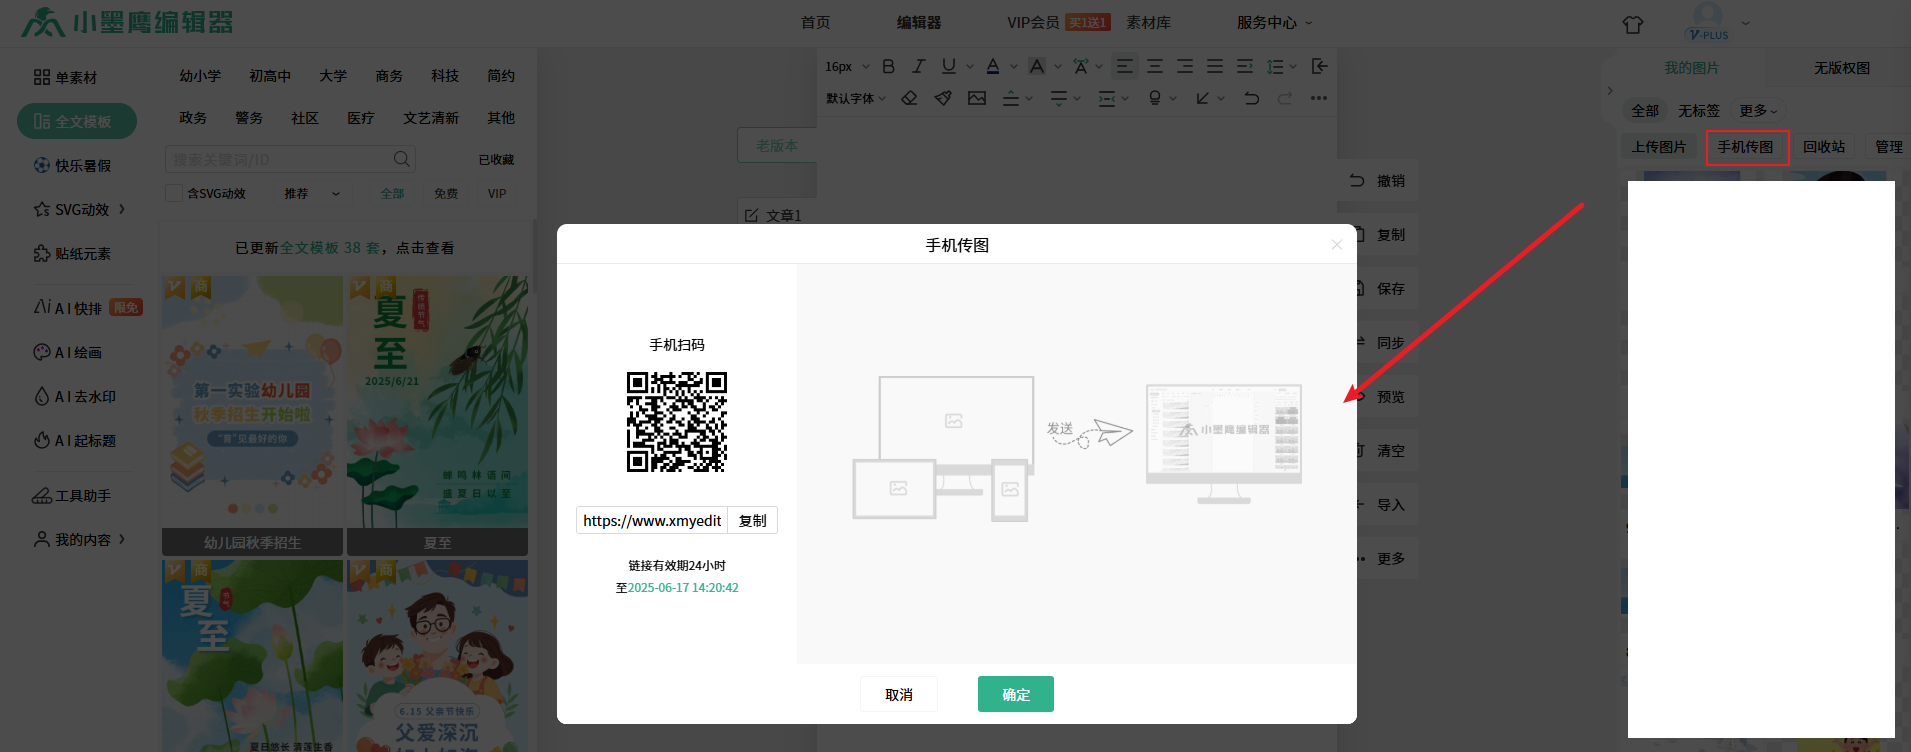Click the 确定 button in dialog

(1016, 694)
